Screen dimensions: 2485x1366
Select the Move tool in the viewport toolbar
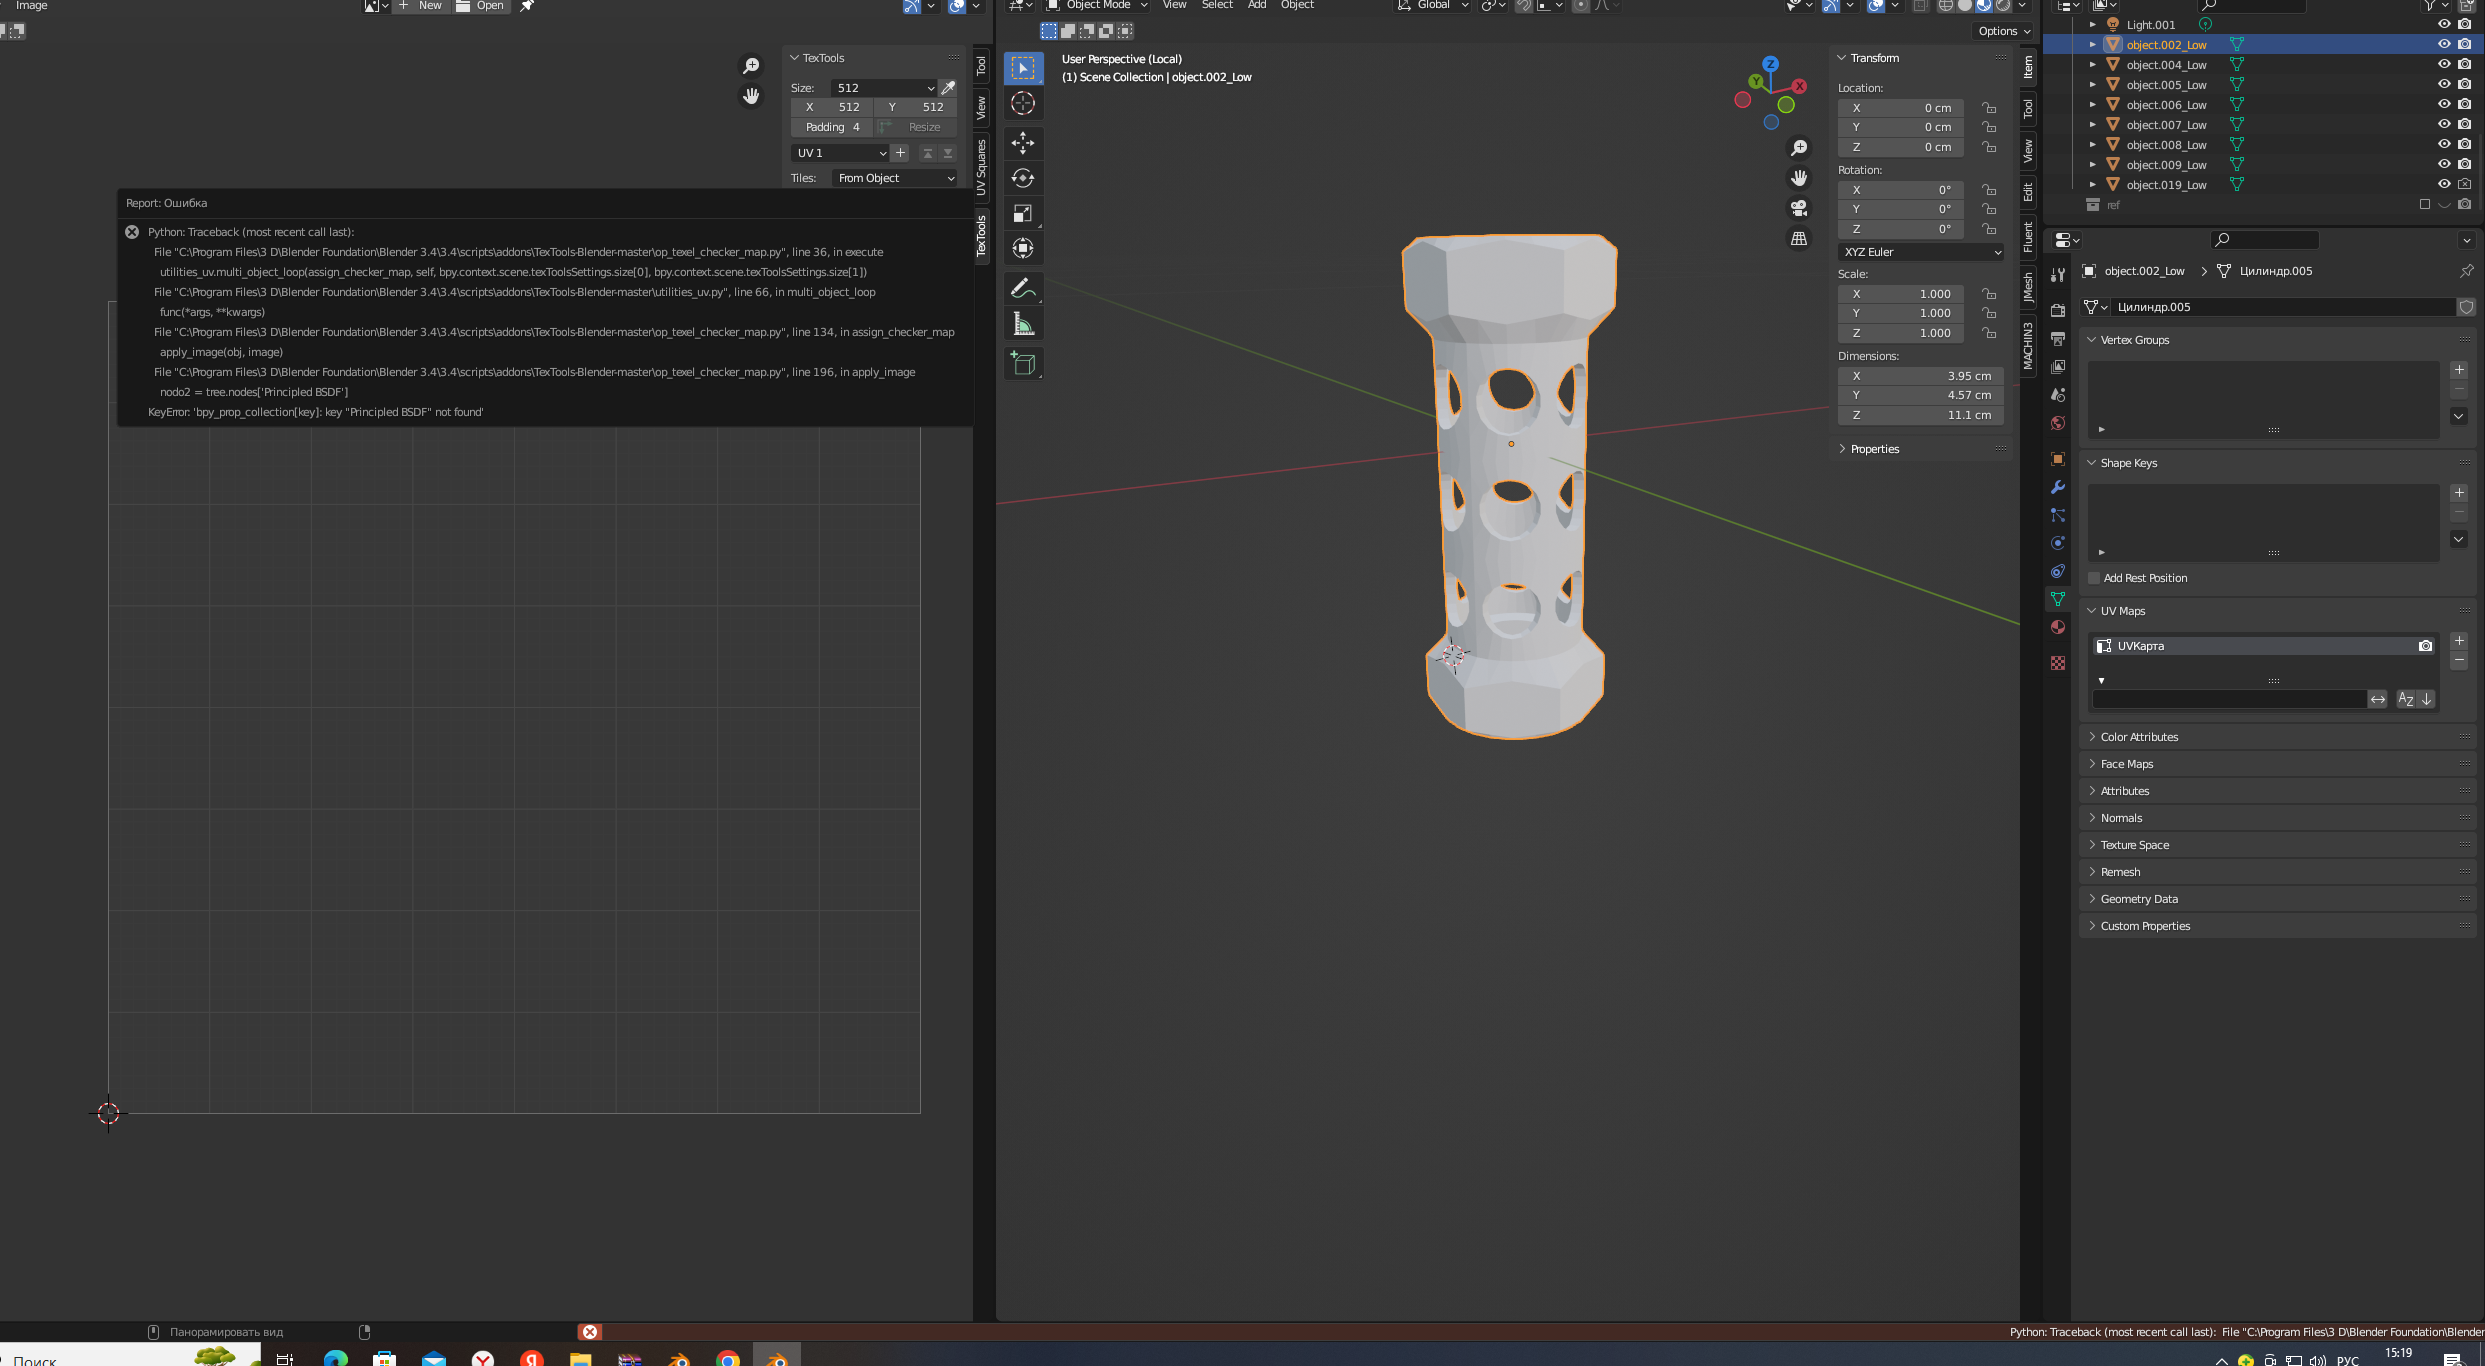pyautogui.click(x=1024, y=143)
